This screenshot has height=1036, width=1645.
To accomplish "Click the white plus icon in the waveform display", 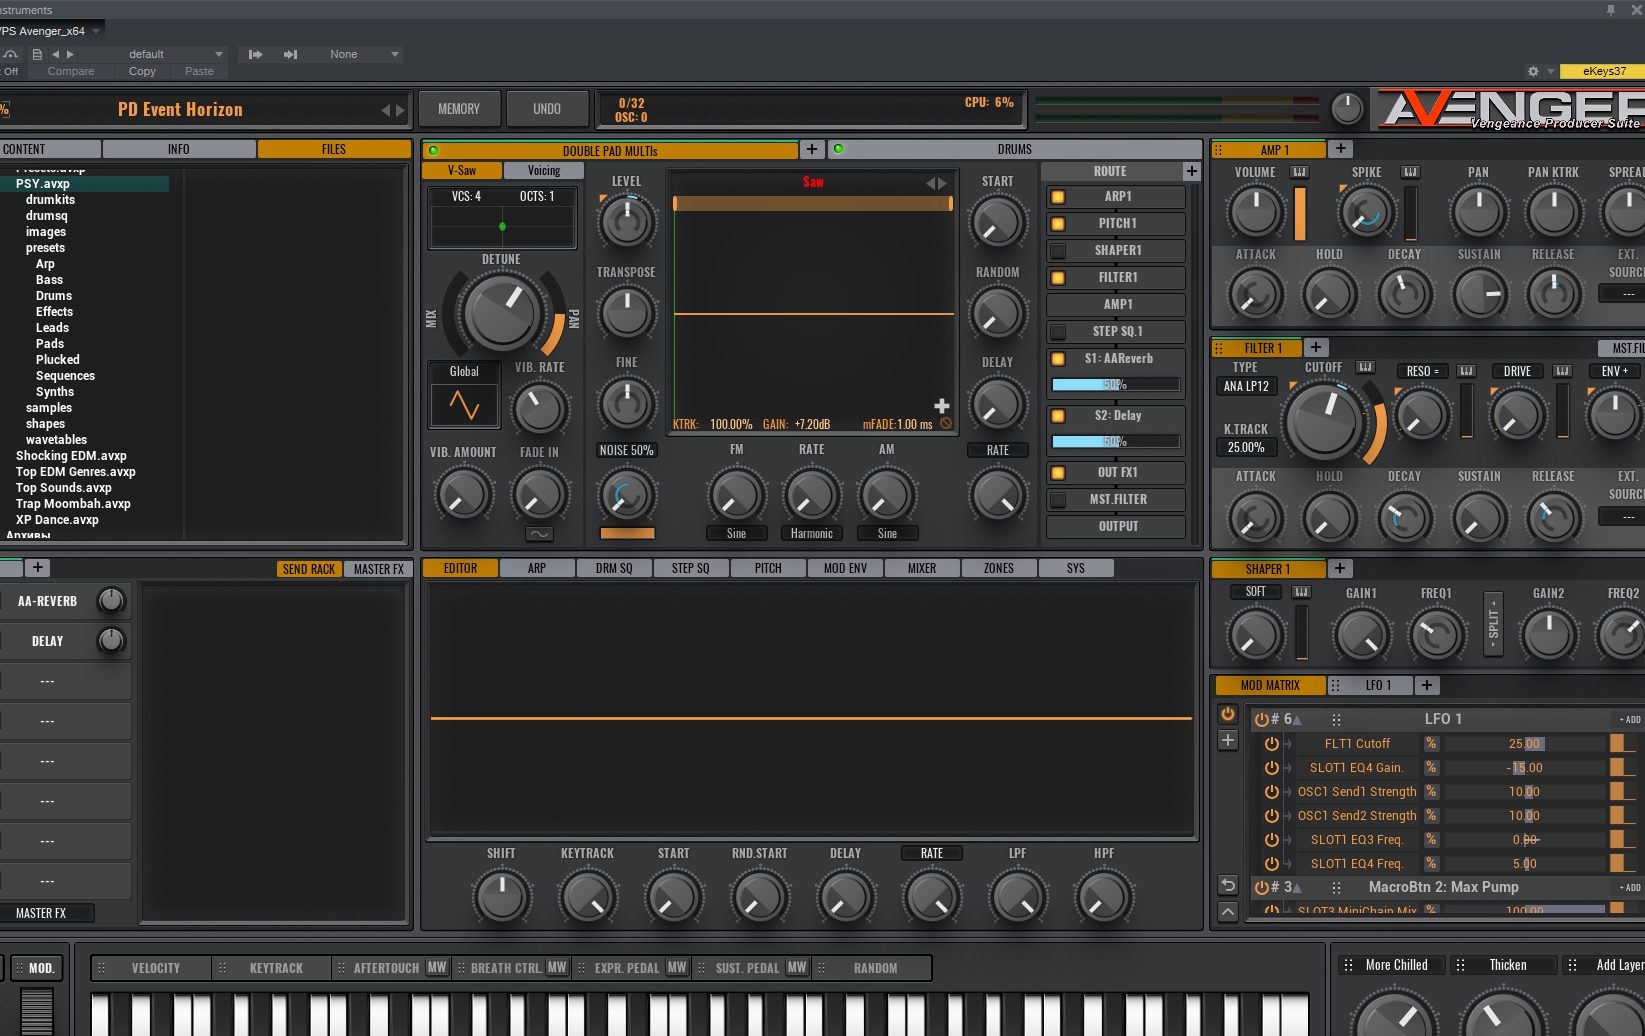I will coord(941,406).
